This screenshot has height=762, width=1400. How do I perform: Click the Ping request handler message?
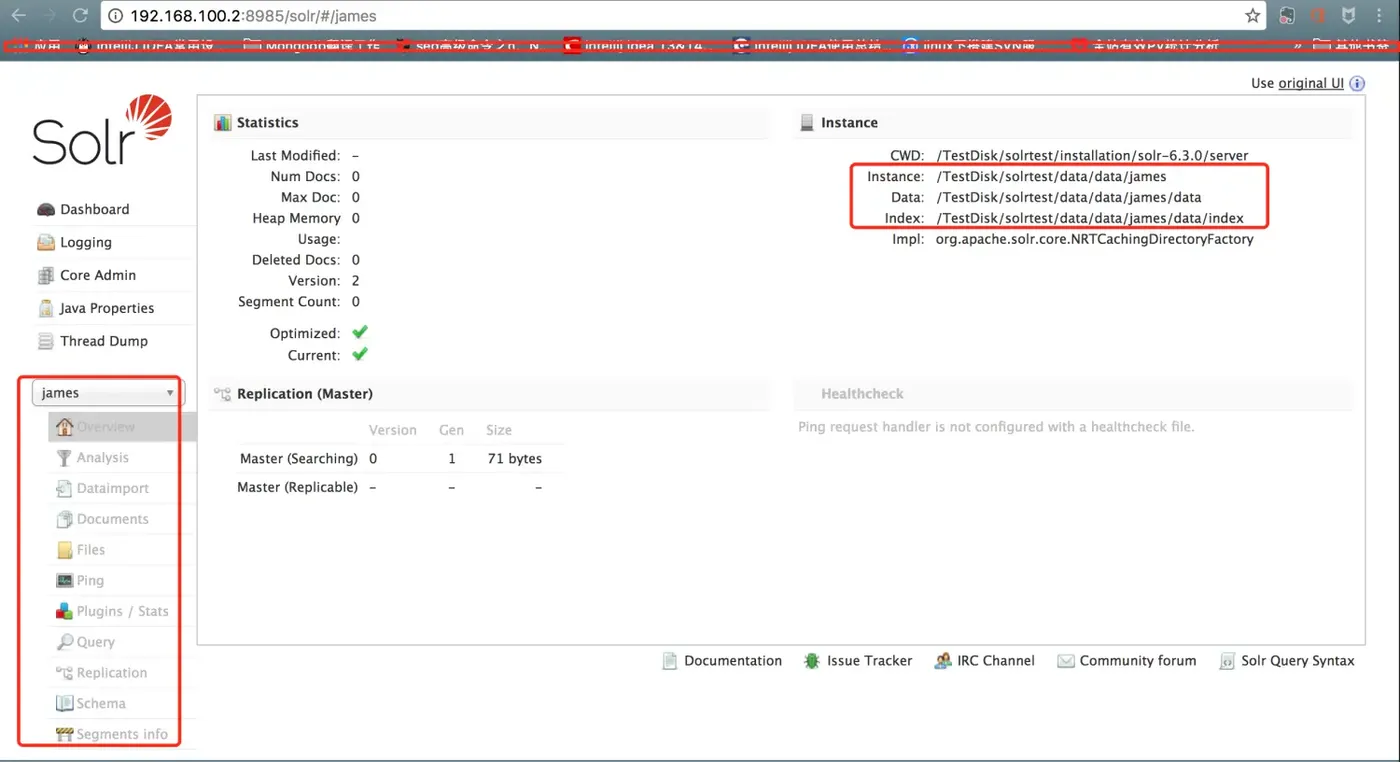pyautogui.click(x=996, y=427)
